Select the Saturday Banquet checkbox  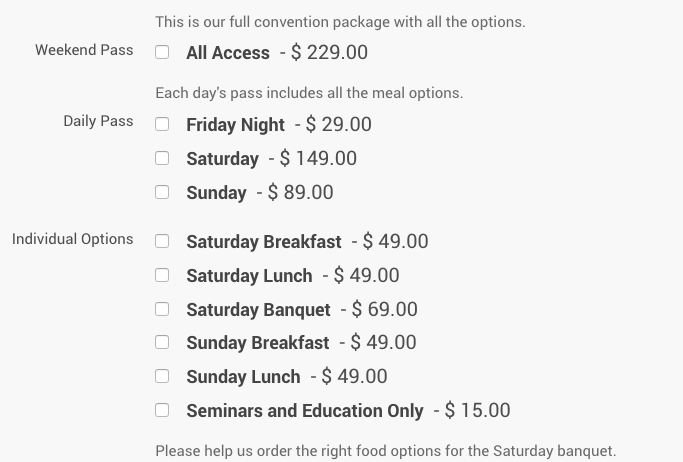point(162,309)
